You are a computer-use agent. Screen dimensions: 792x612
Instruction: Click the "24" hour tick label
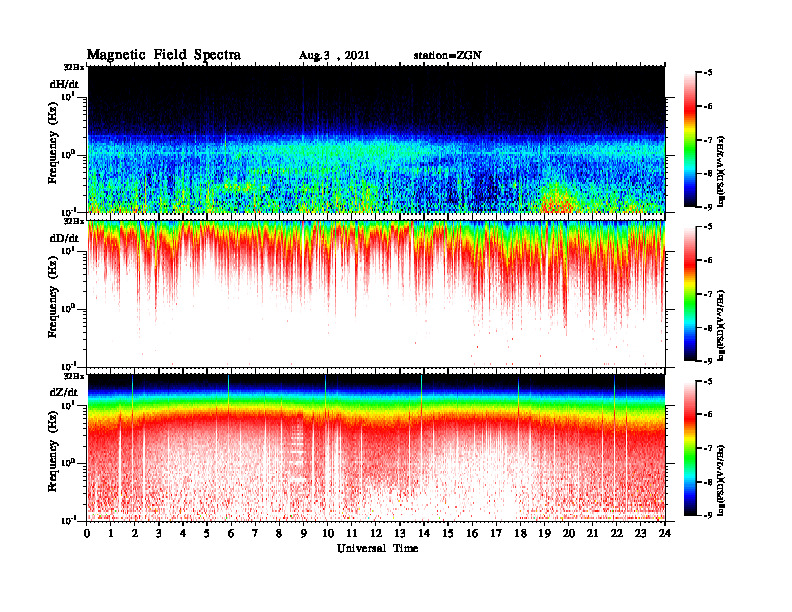[665, 533]
